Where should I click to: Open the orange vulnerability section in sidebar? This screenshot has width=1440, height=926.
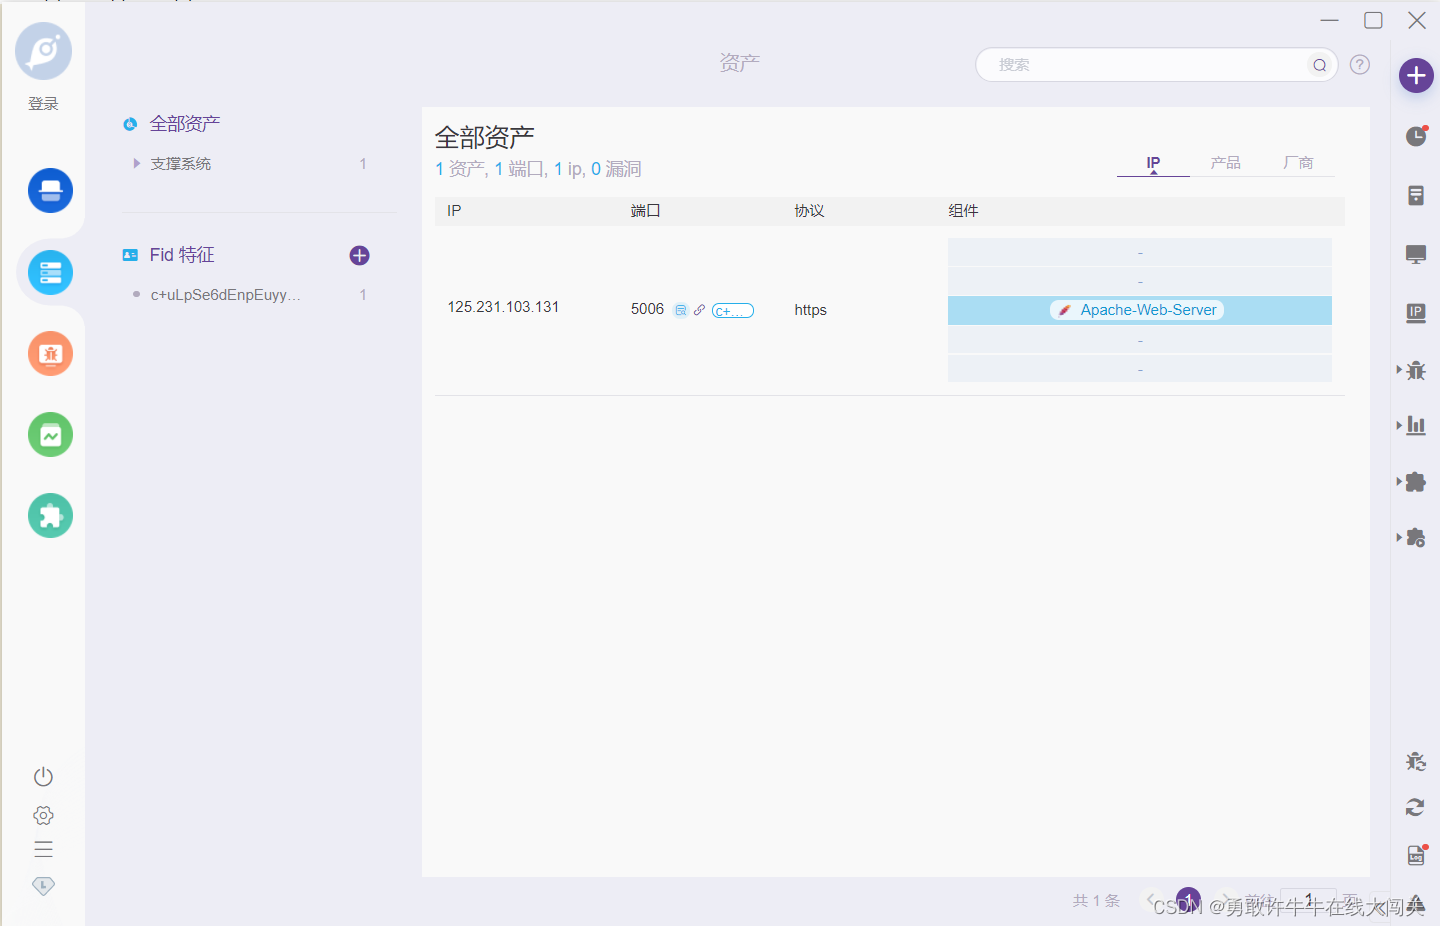coord(50,353)
